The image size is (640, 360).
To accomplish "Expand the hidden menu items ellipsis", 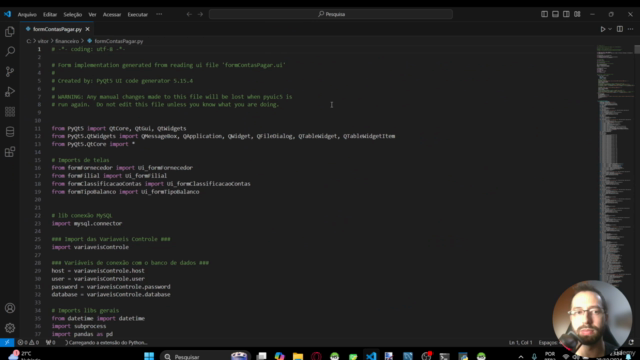I will click(159, 14).
